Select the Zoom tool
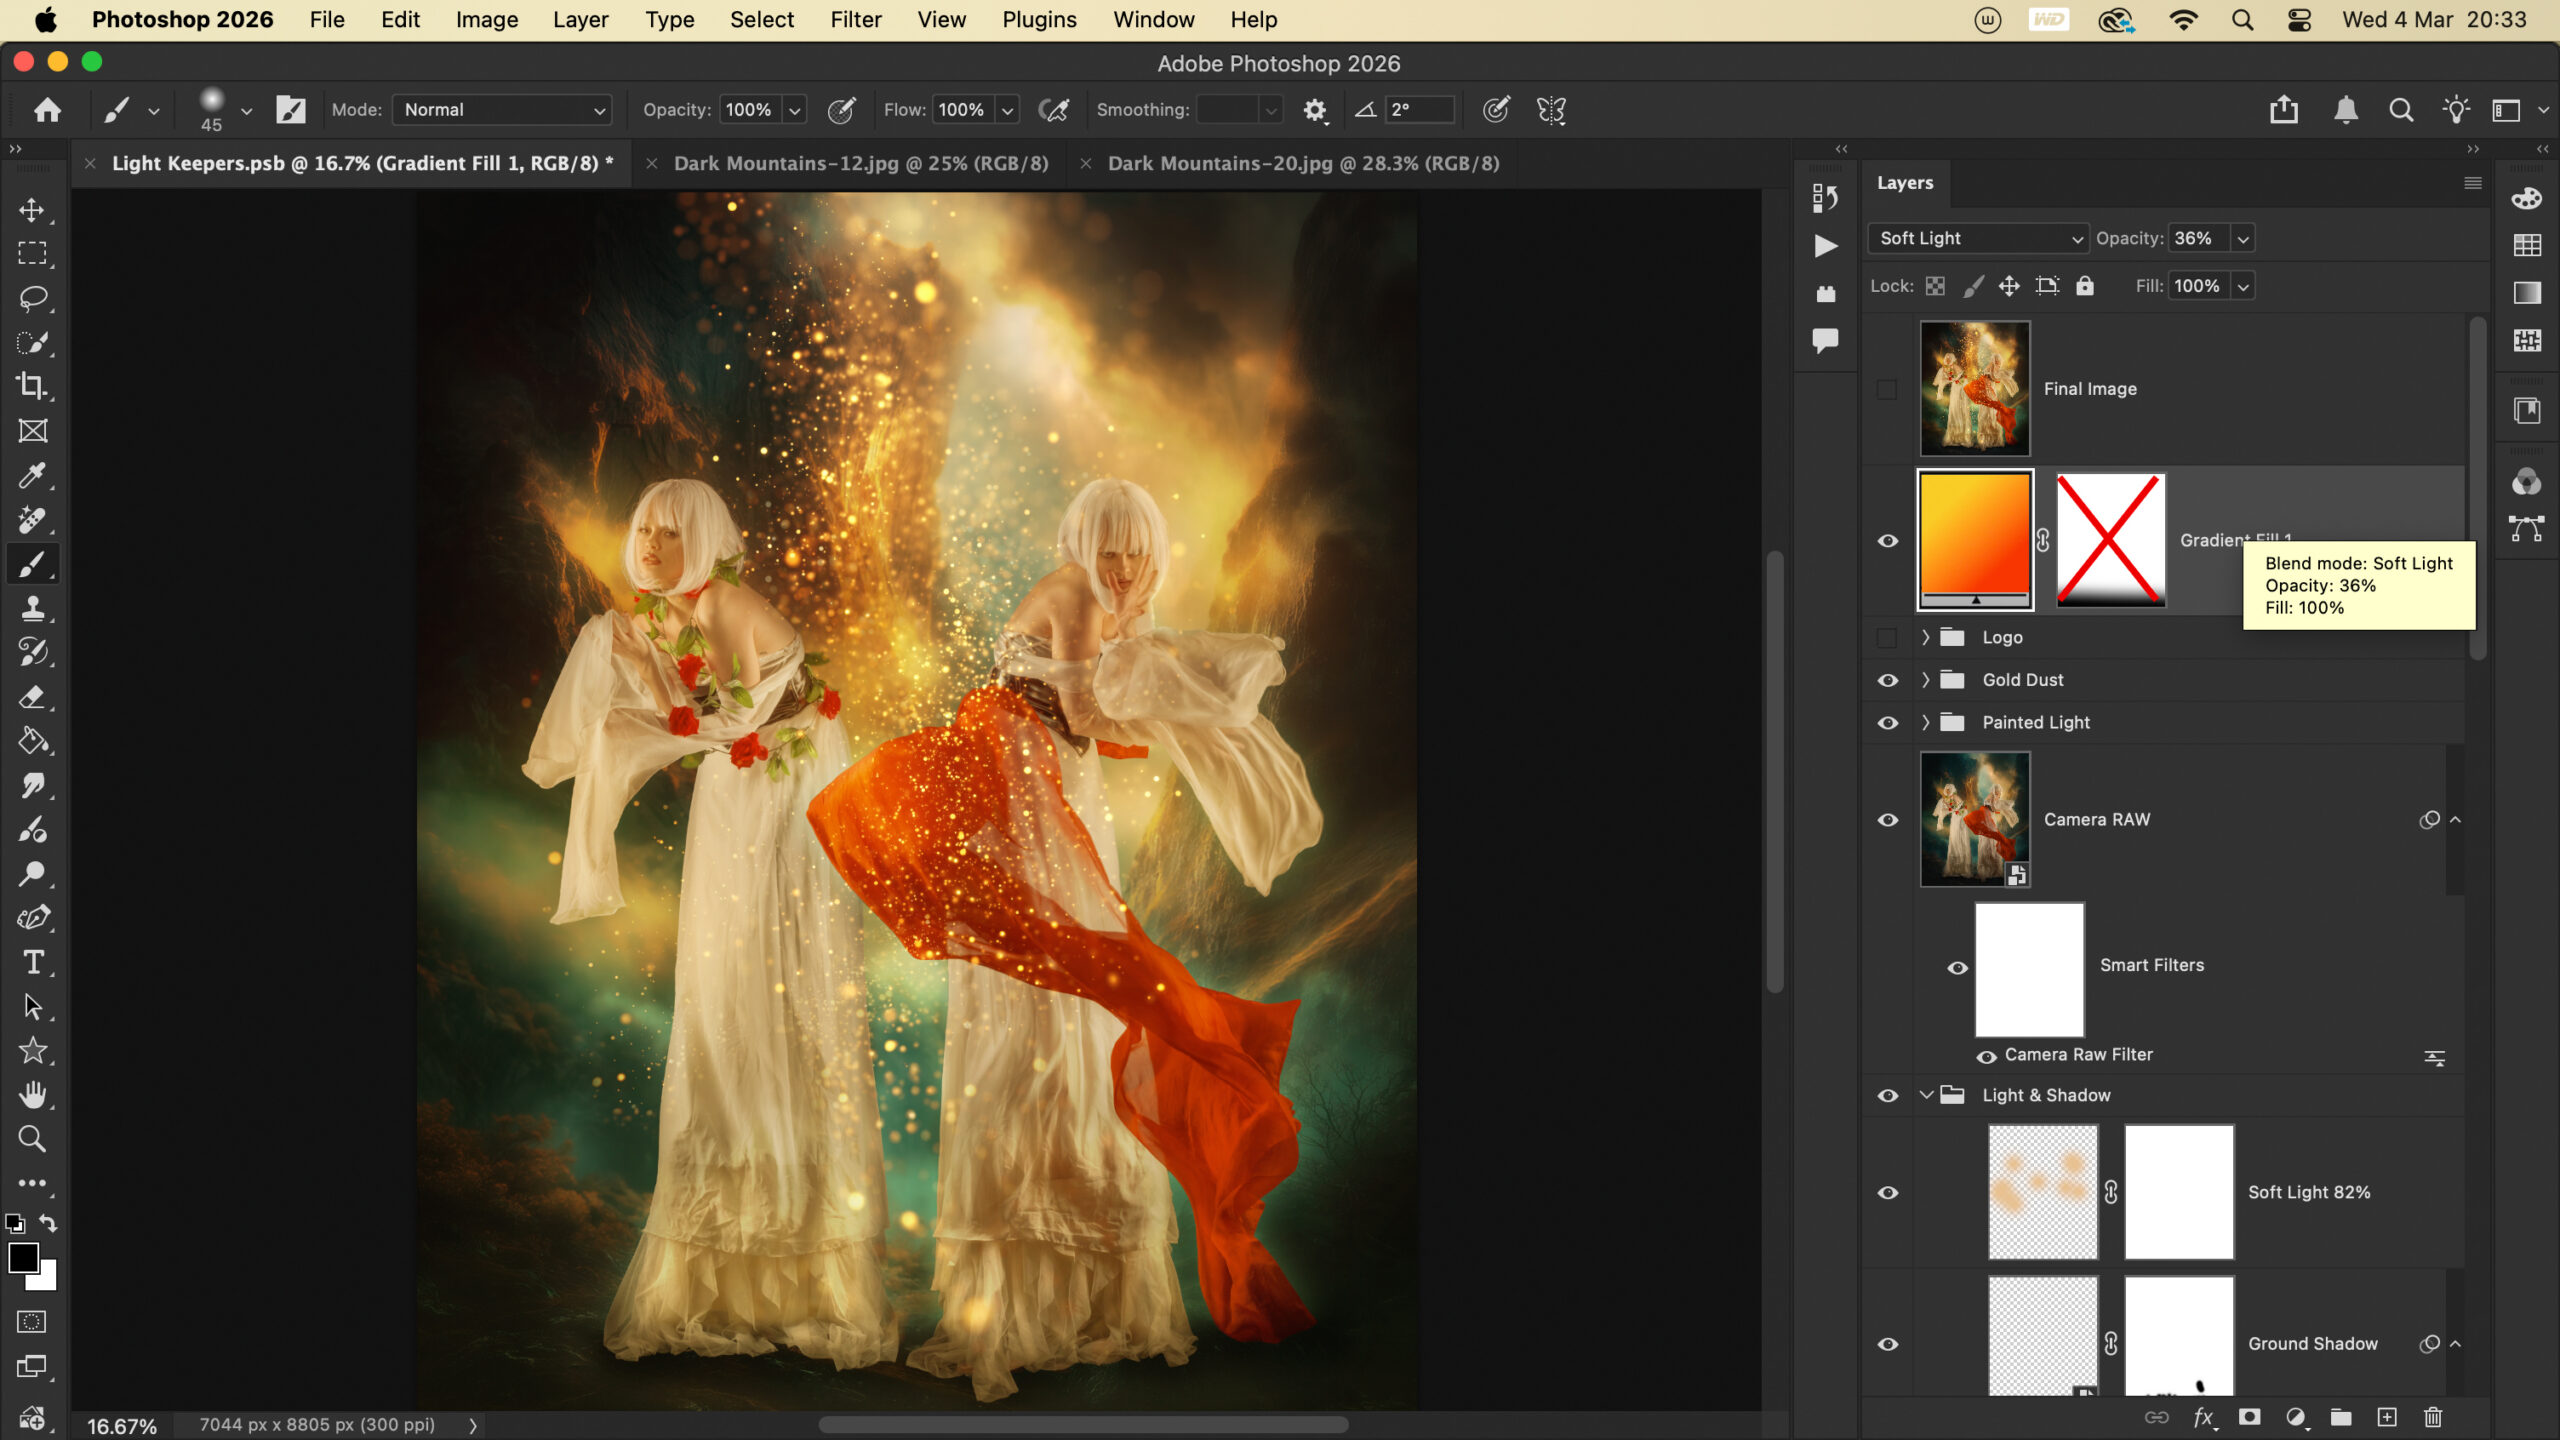 (x=32, y=1138)
